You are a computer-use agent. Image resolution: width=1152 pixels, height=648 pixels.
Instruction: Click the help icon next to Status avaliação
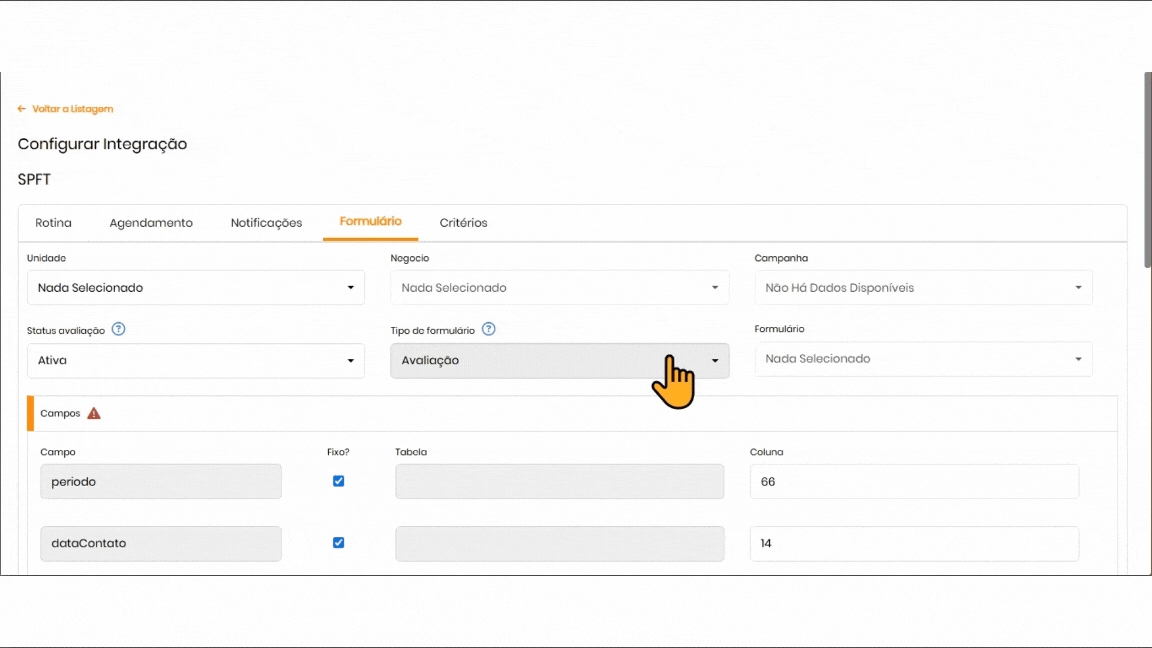(119, 329)
